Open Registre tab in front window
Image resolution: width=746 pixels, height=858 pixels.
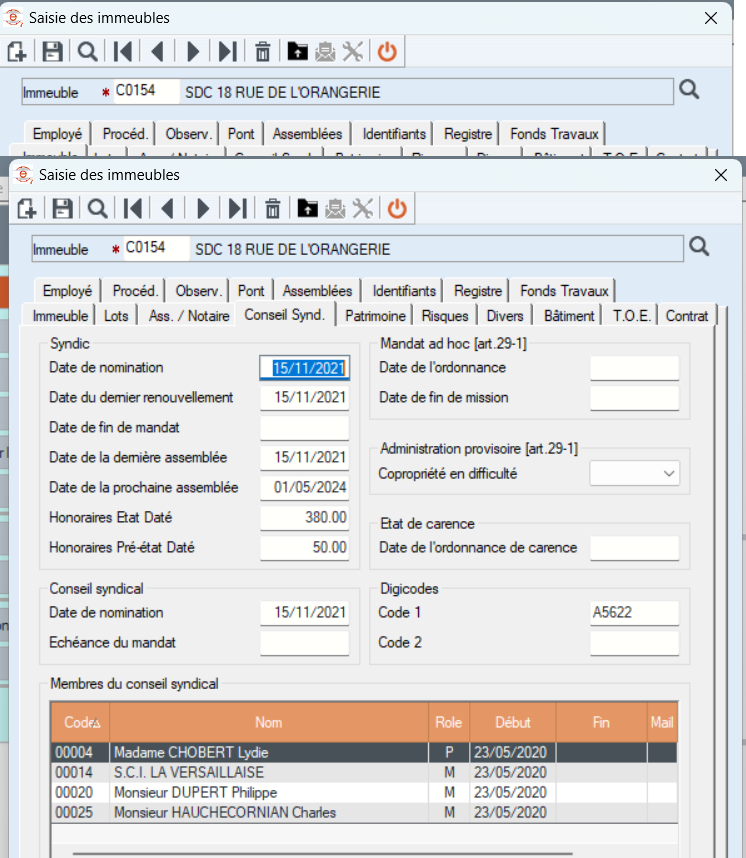pos(478,291)
